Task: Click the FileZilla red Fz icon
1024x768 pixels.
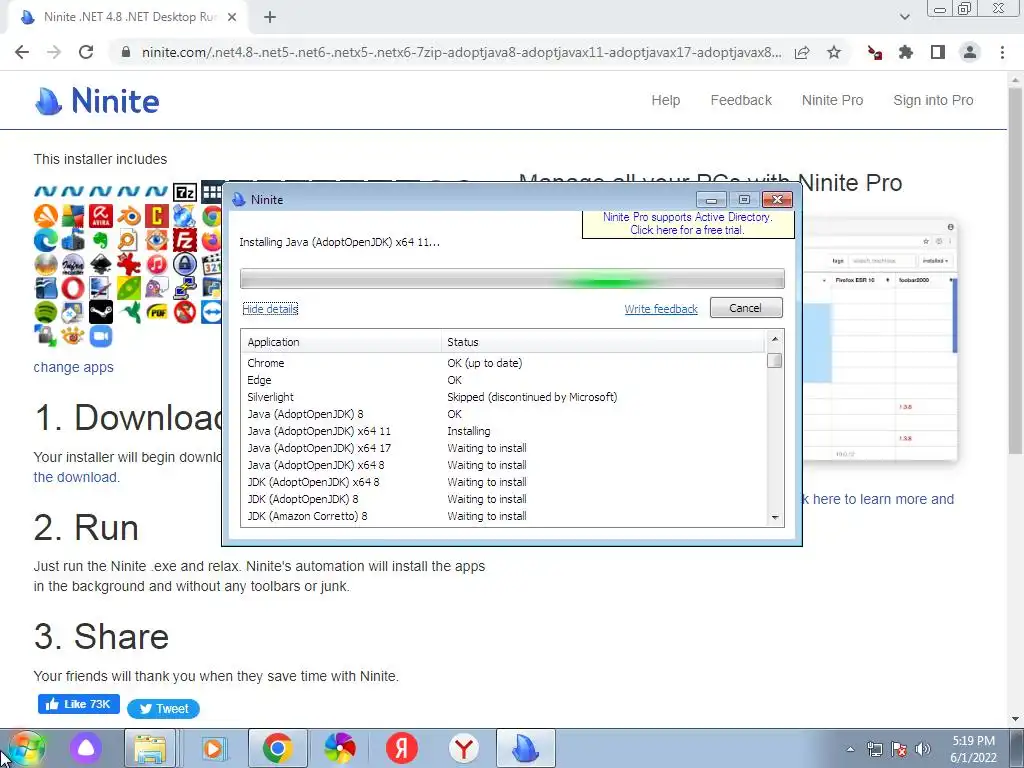Action: [185, 240]
